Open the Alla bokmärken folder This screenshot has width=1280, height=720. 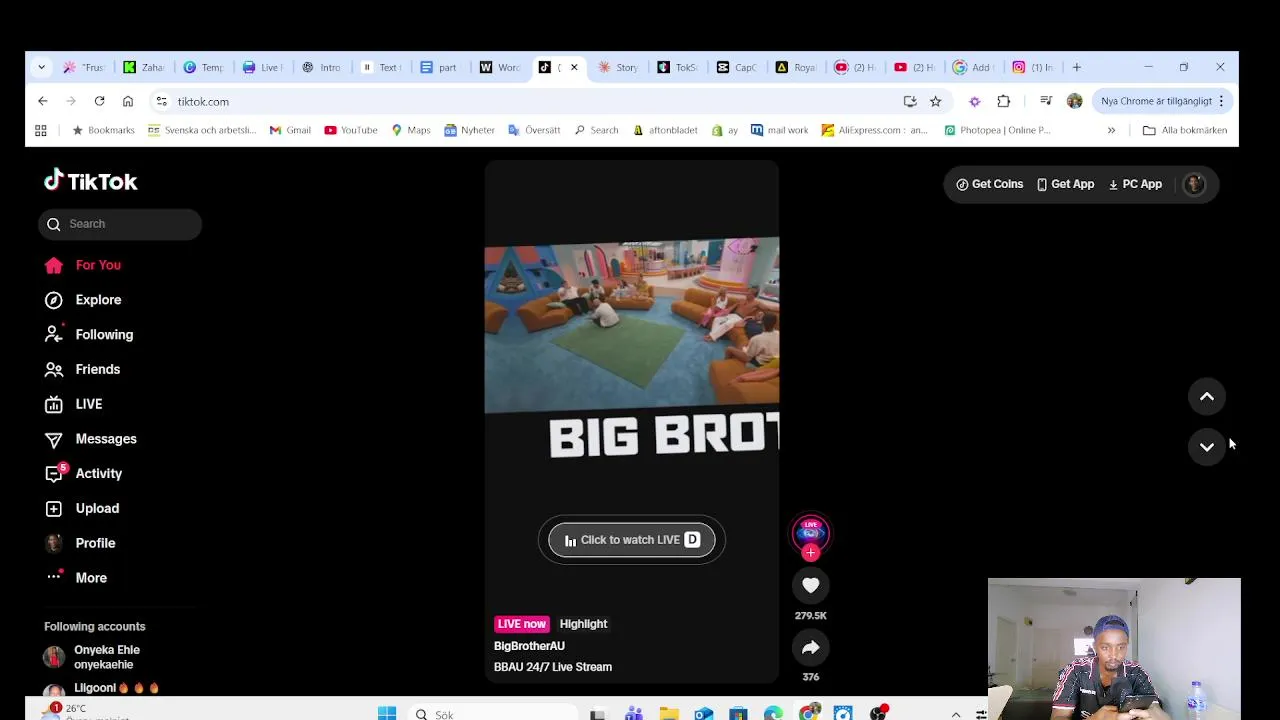coord(1185,130)
